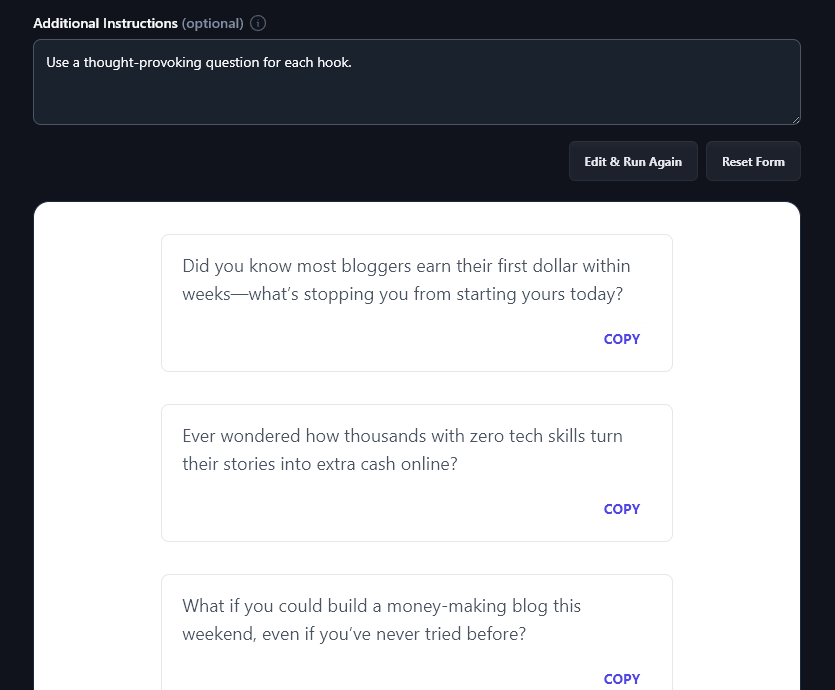
Task: Grab the textarea resize handle corner
Action: pos(795,119)
